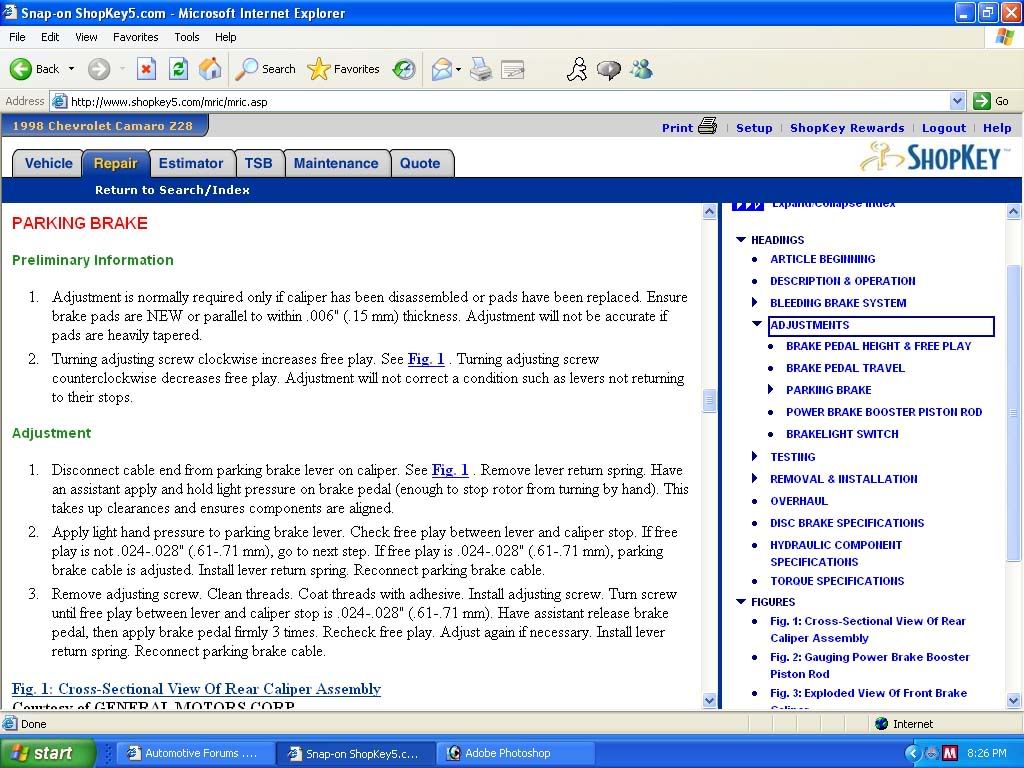Open ShopKey Rewards link
The width and height of the screenshot is (1024, 768).
pos(847,128)
